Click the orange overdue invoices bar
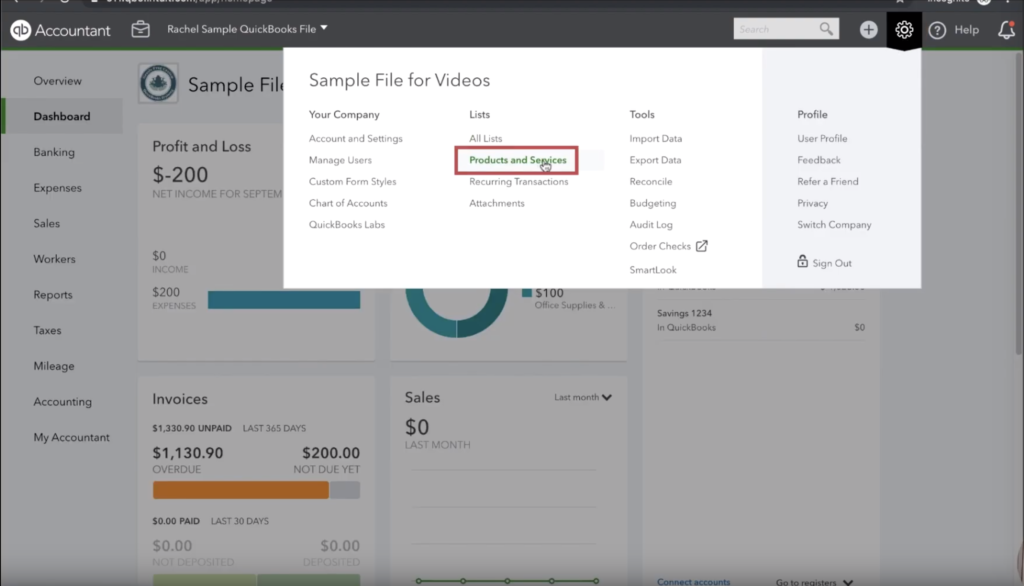This screenshot has height=586, width=1024. point(240,490)
